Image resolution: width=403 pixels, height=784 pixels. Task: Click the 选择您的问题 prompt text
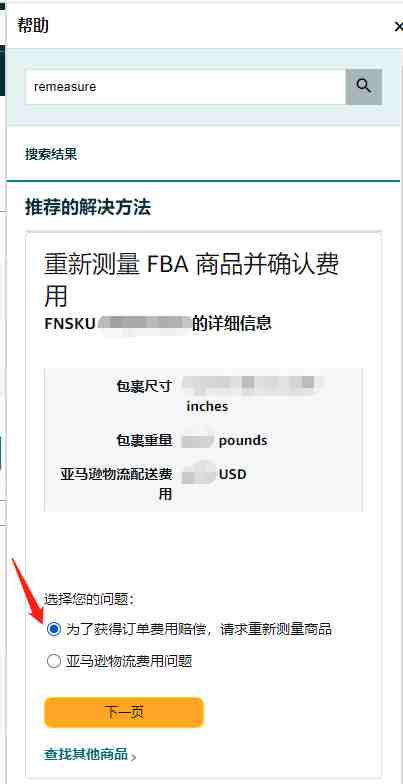tap(89, 599)
